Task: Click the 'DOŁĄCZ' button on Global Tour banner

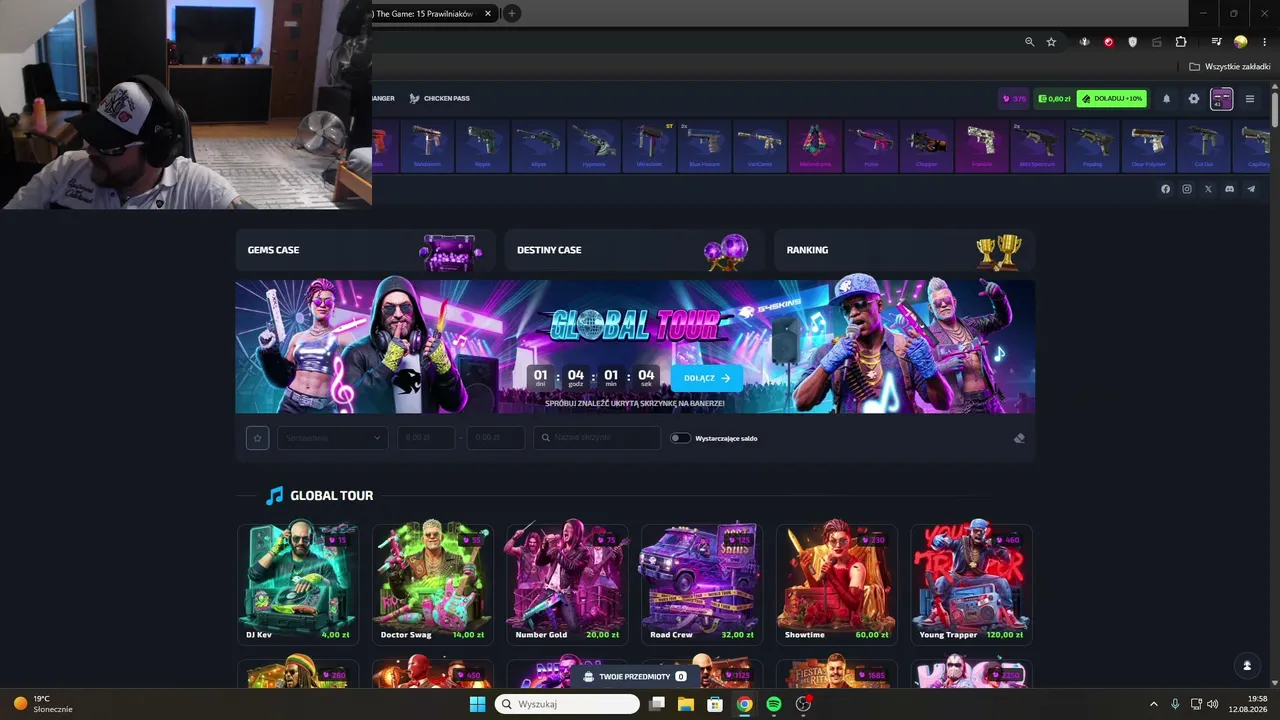Action: coord(707,378)
